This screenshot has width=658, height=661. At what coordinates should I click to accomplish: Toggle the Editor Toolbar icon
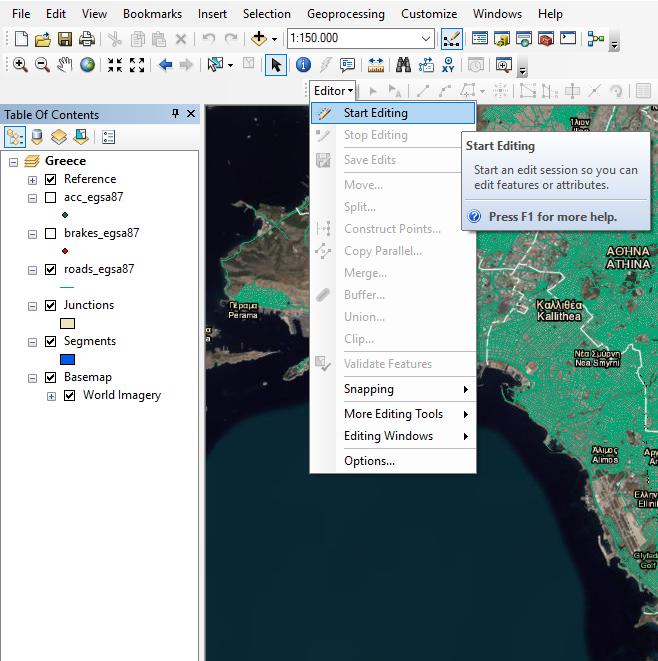[451, 39]
